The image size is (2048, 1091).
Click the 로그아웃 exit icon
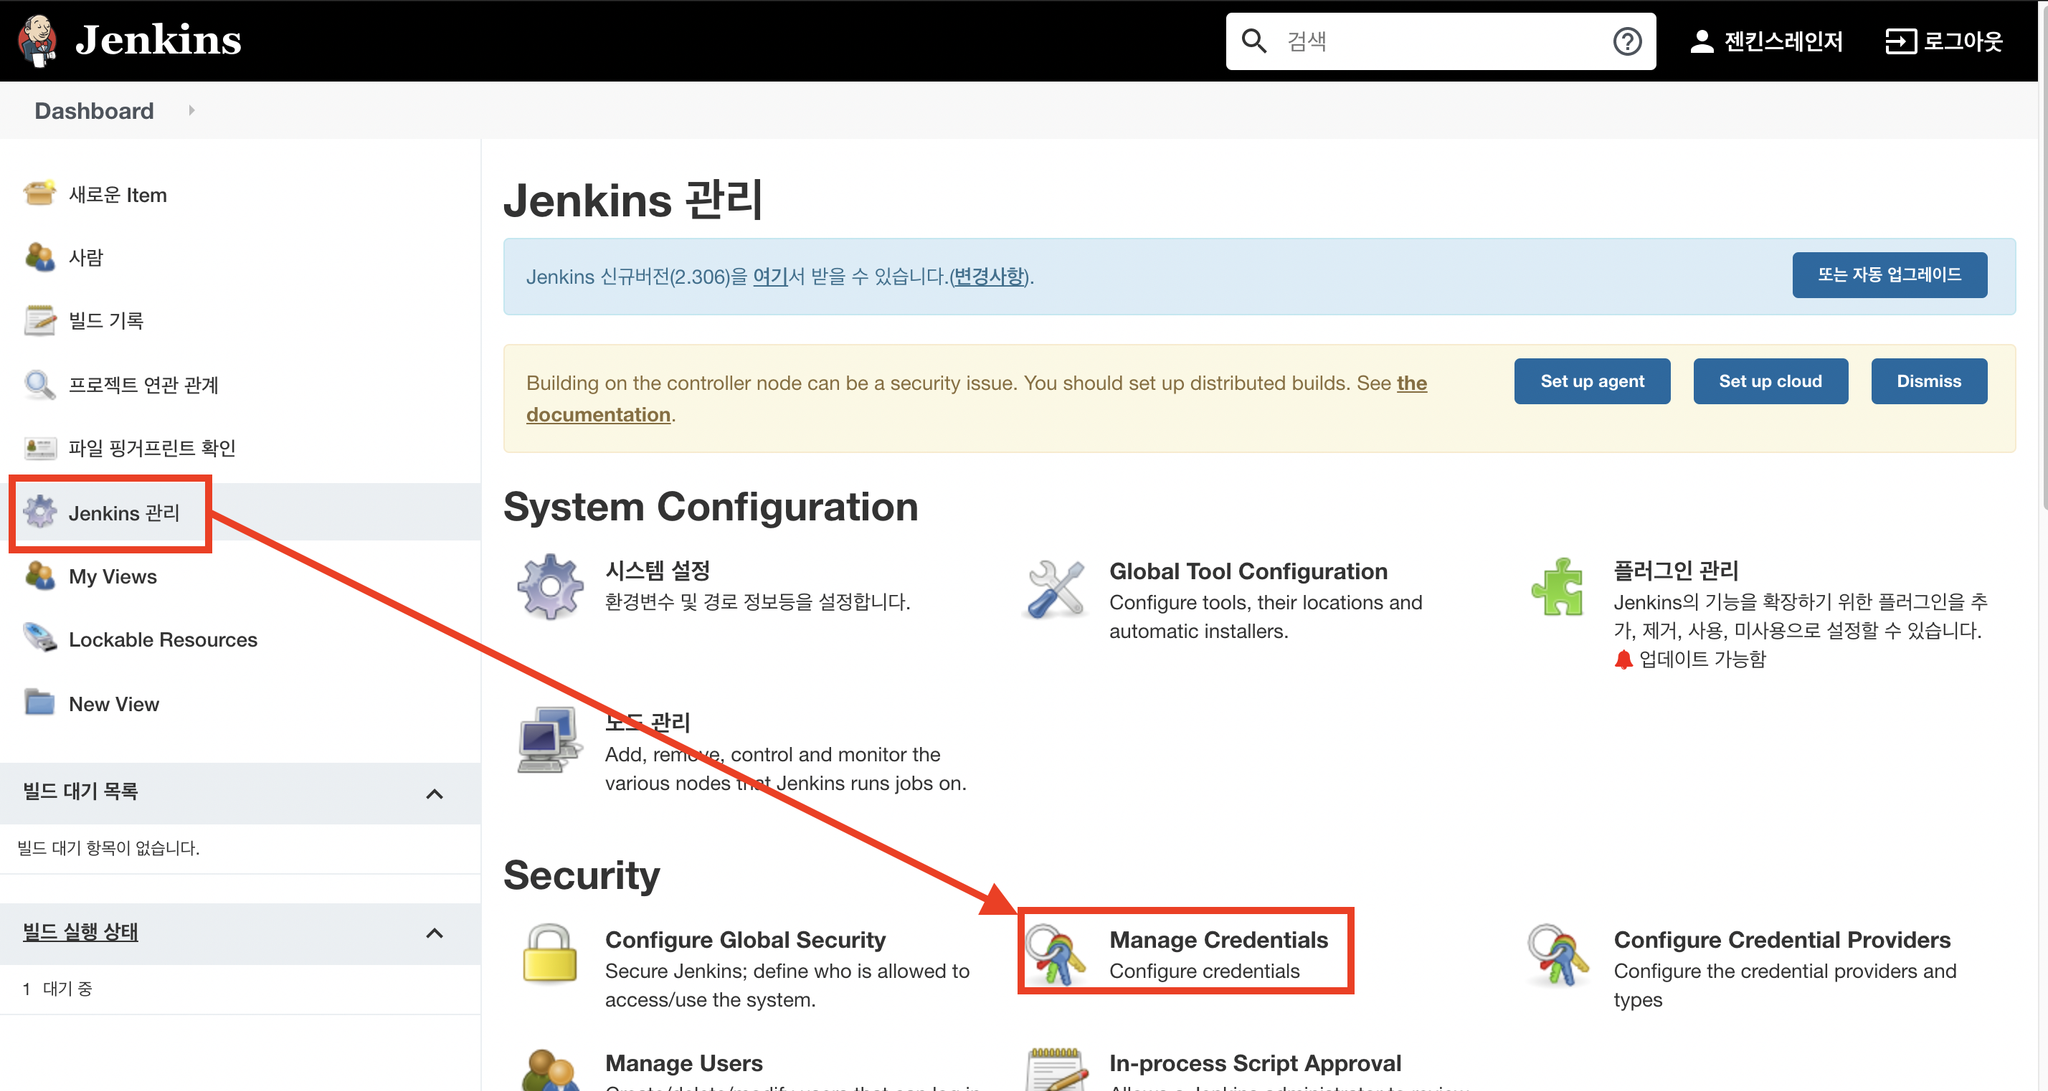(1900, 41)
